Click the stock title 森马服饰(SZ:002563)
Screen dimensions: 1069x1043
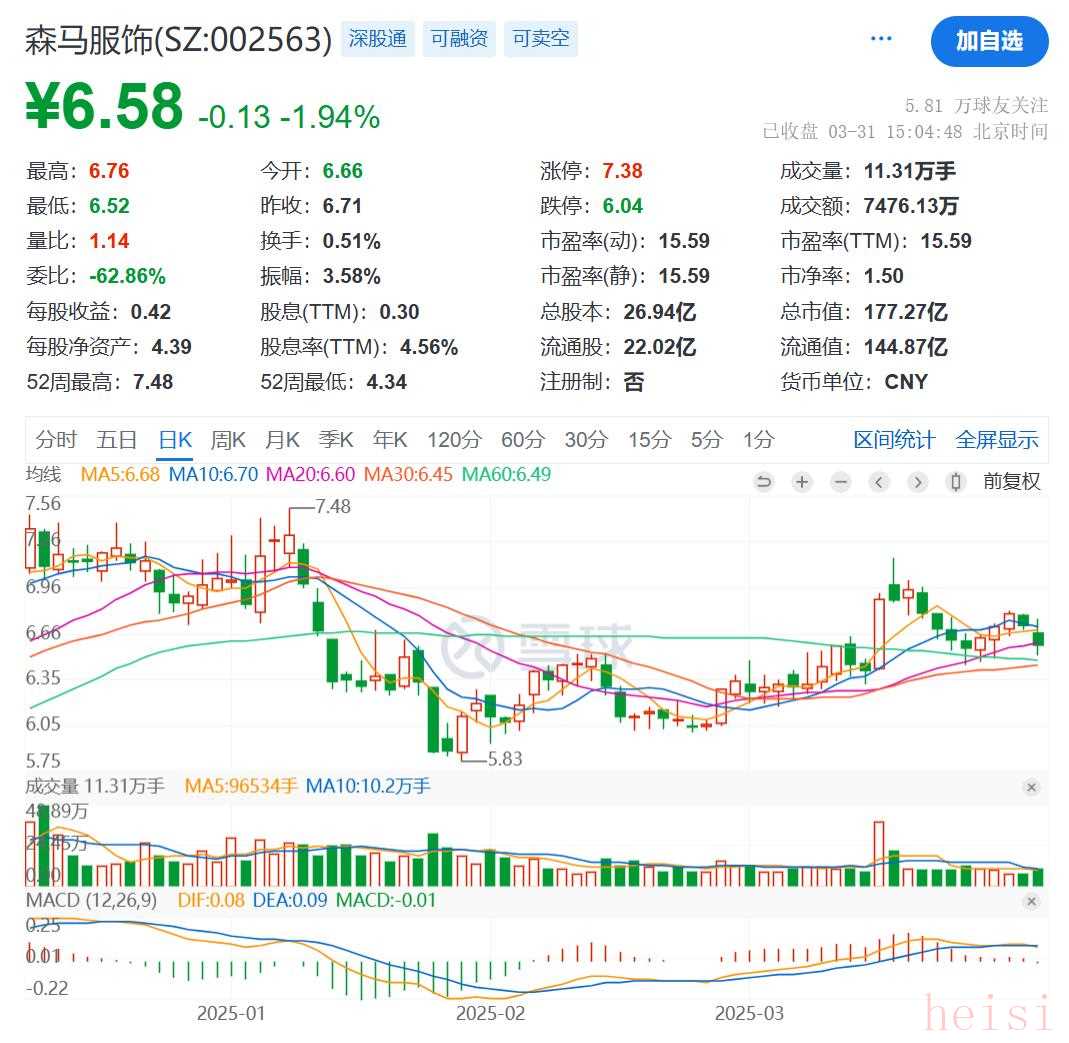point(179,40)
